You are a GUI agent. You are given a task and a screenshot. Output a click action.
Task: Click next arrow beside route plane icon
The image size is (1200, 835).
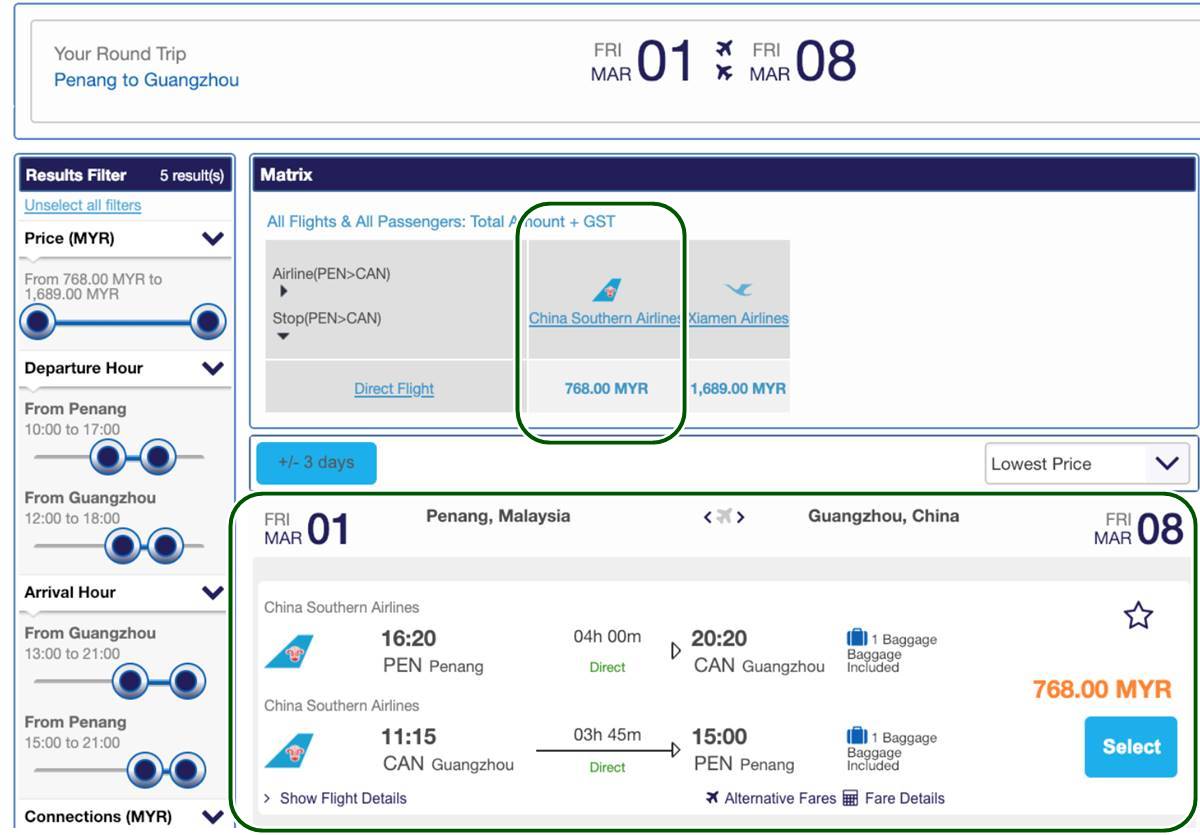click(741, 517)
